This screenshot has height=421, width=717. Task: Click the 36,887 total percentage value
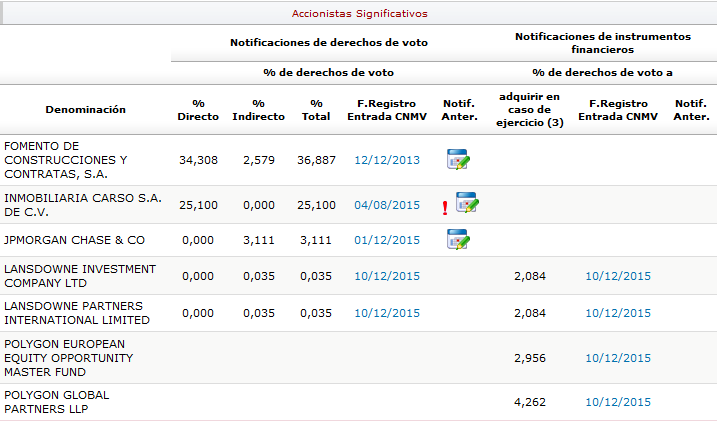pos(316,160)
